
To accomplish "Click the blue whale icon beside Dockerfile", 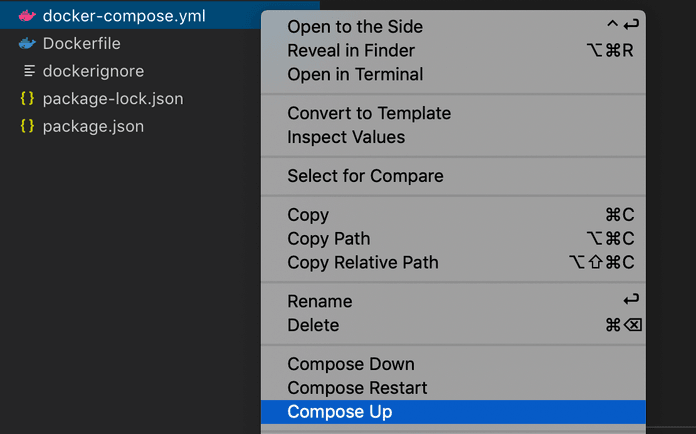I will pos(27,44).
